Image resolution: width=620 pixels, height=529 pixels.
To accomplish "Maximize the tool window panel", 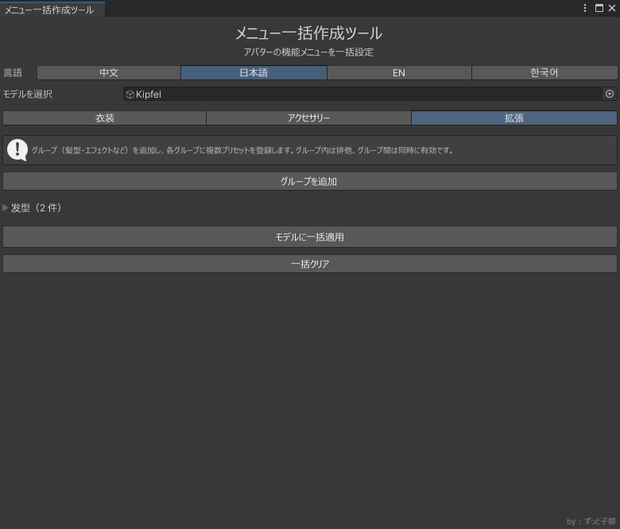I will click(x=599, y=8).
